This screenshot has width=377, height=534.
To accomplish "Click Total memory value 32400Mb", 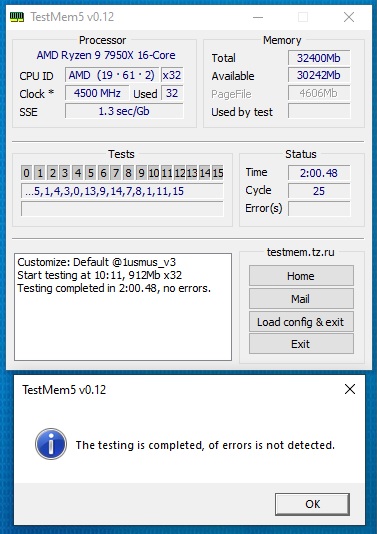I will pyautogui.click(x=319, y=58).
